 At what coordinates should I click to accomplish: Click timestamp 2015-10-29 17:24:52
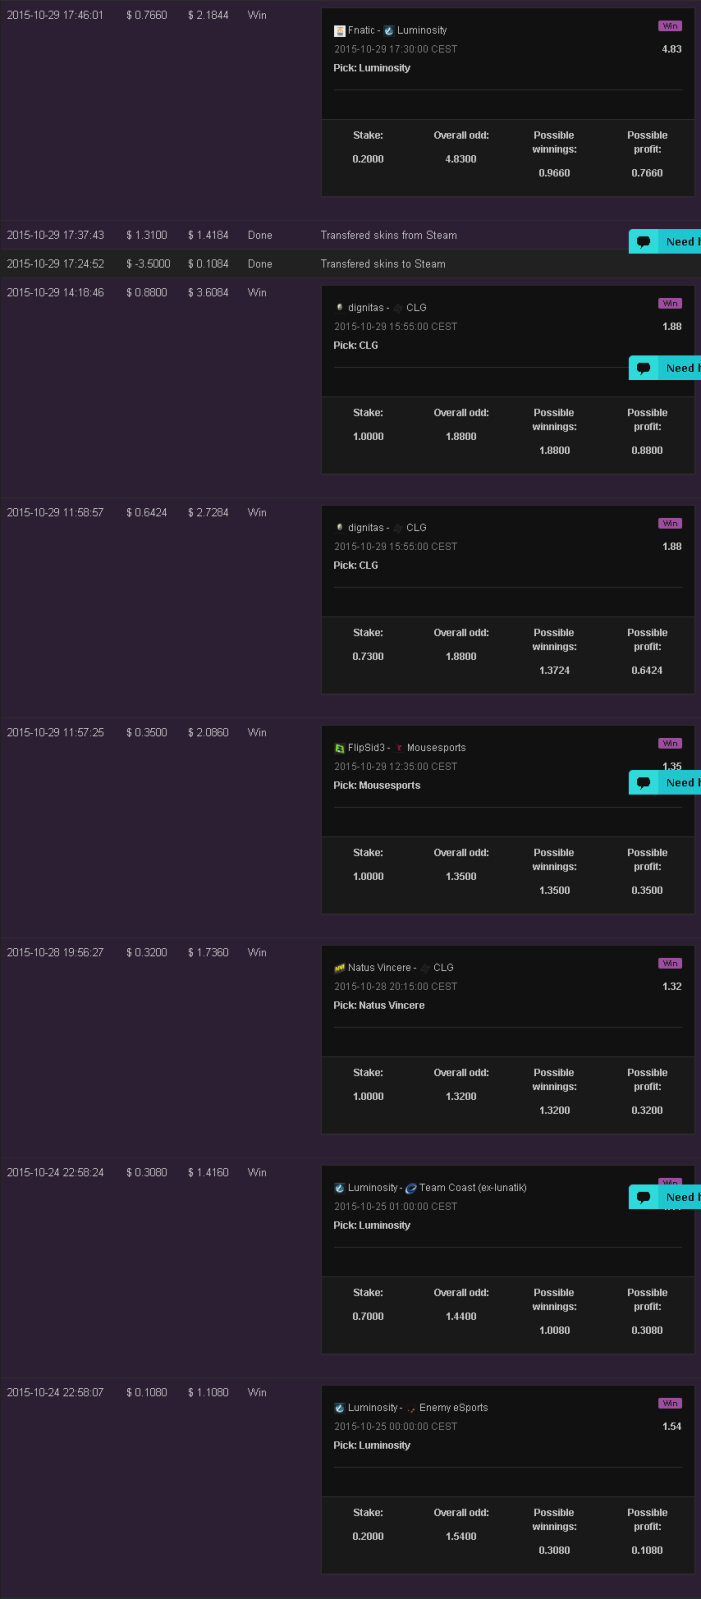coord(55,264)
